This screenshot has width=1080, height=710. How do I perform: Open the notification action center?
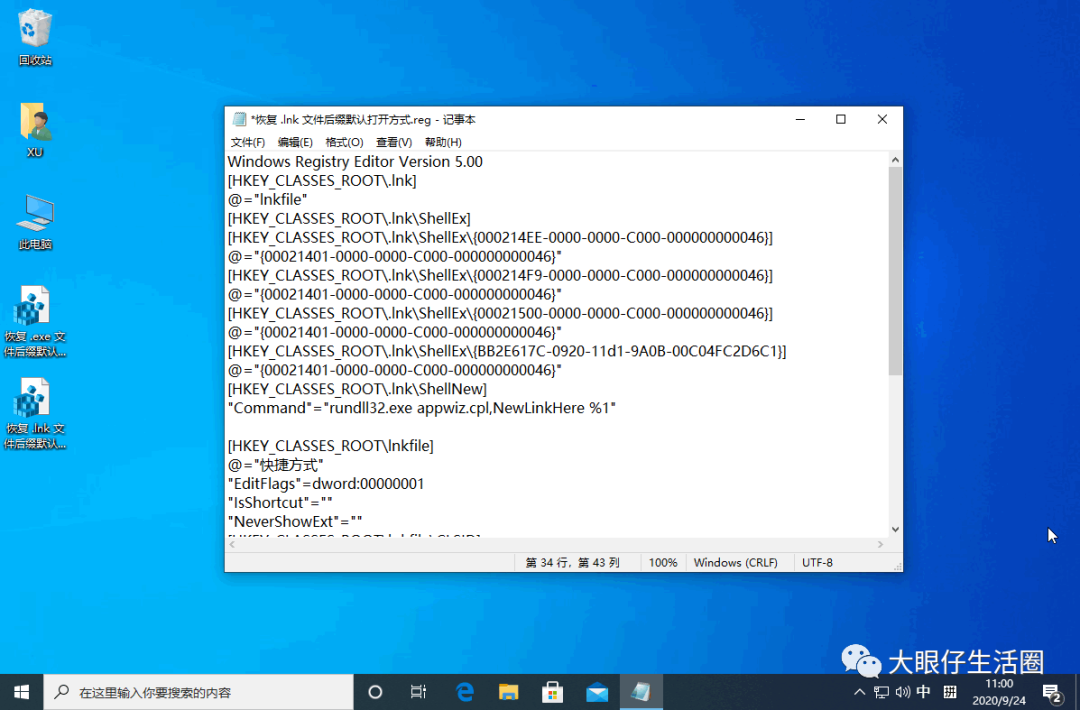click(1052, 693)
